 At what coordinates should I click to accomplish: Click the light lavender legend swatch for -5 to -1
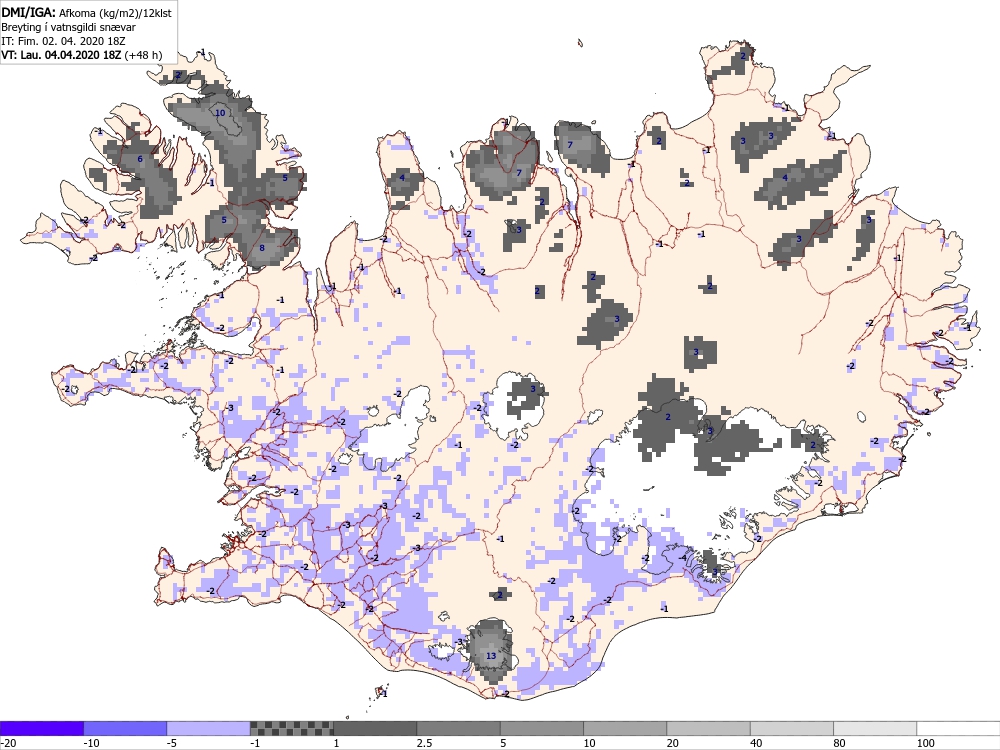coord(209,728)
